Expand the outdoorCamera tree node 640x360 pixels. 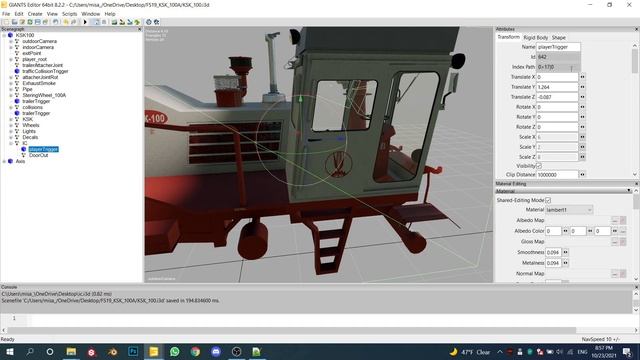coord(11,41)
